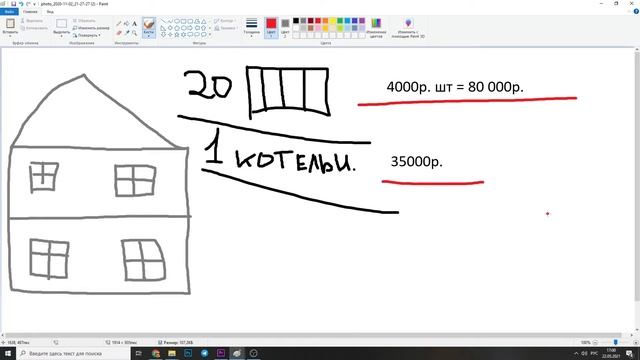640x360 pixels.
Task: Open File Explorer from the taskbar
Action: tap(172, 353)
